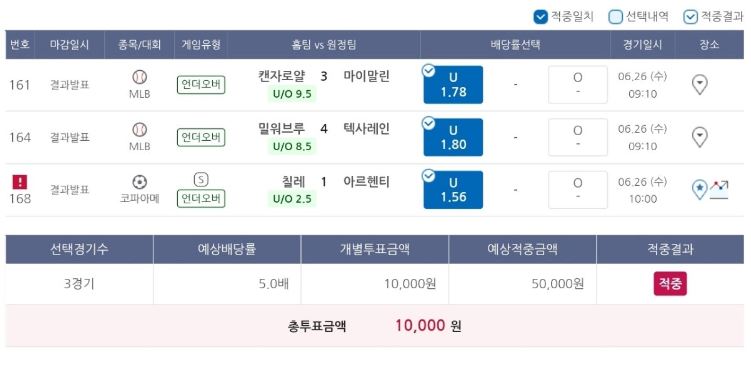
Task: Select the U 1.56 odds for 칠레 match
Action: coord(453,190)
